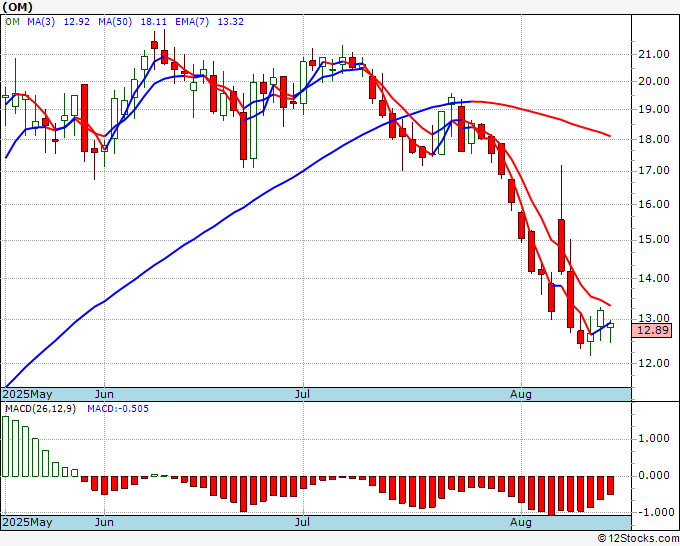Click the OM legend label
The image size is (680, 546).
coord(13,22)
